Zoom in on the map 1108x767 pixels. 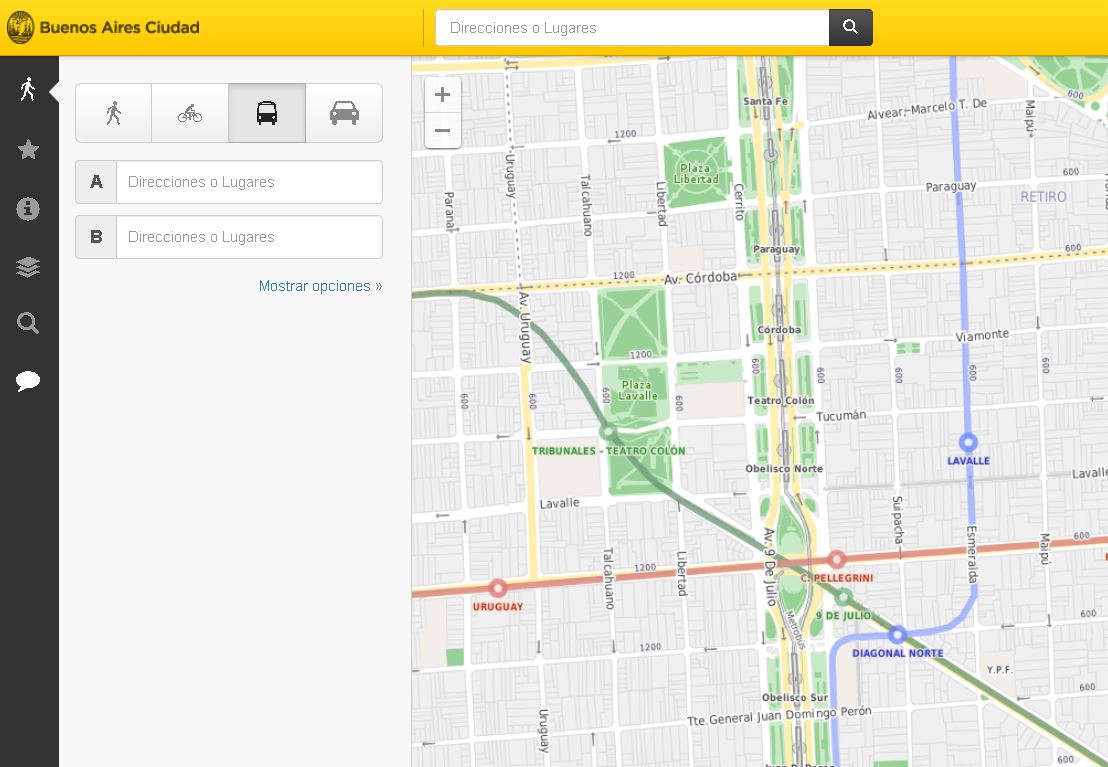click(443, 95)
